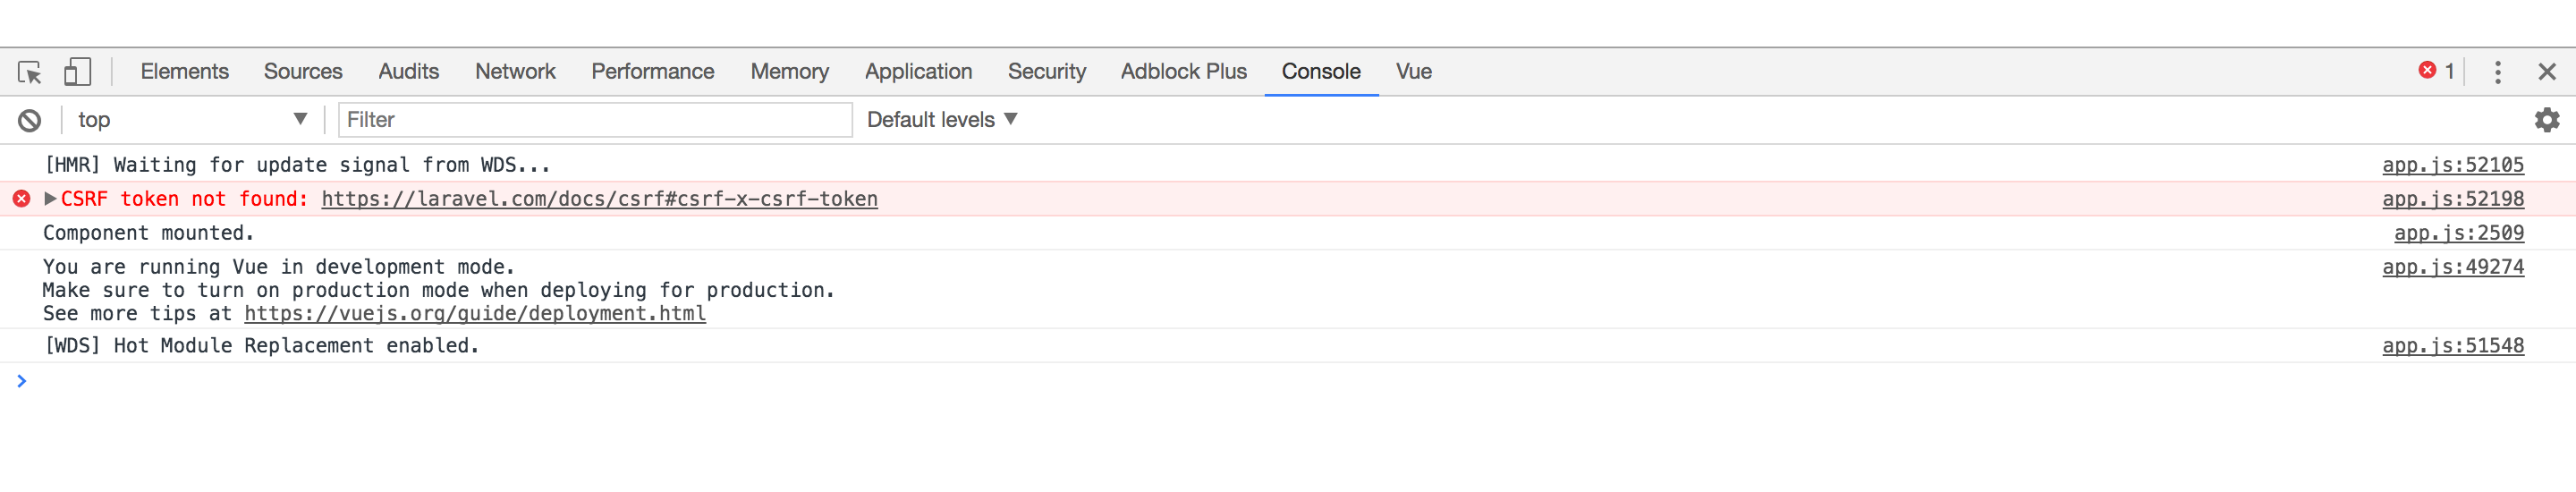This screenshot has height=492, width=2576.
Task: Open the Elements tab
Action: click(x=184, y=72)
